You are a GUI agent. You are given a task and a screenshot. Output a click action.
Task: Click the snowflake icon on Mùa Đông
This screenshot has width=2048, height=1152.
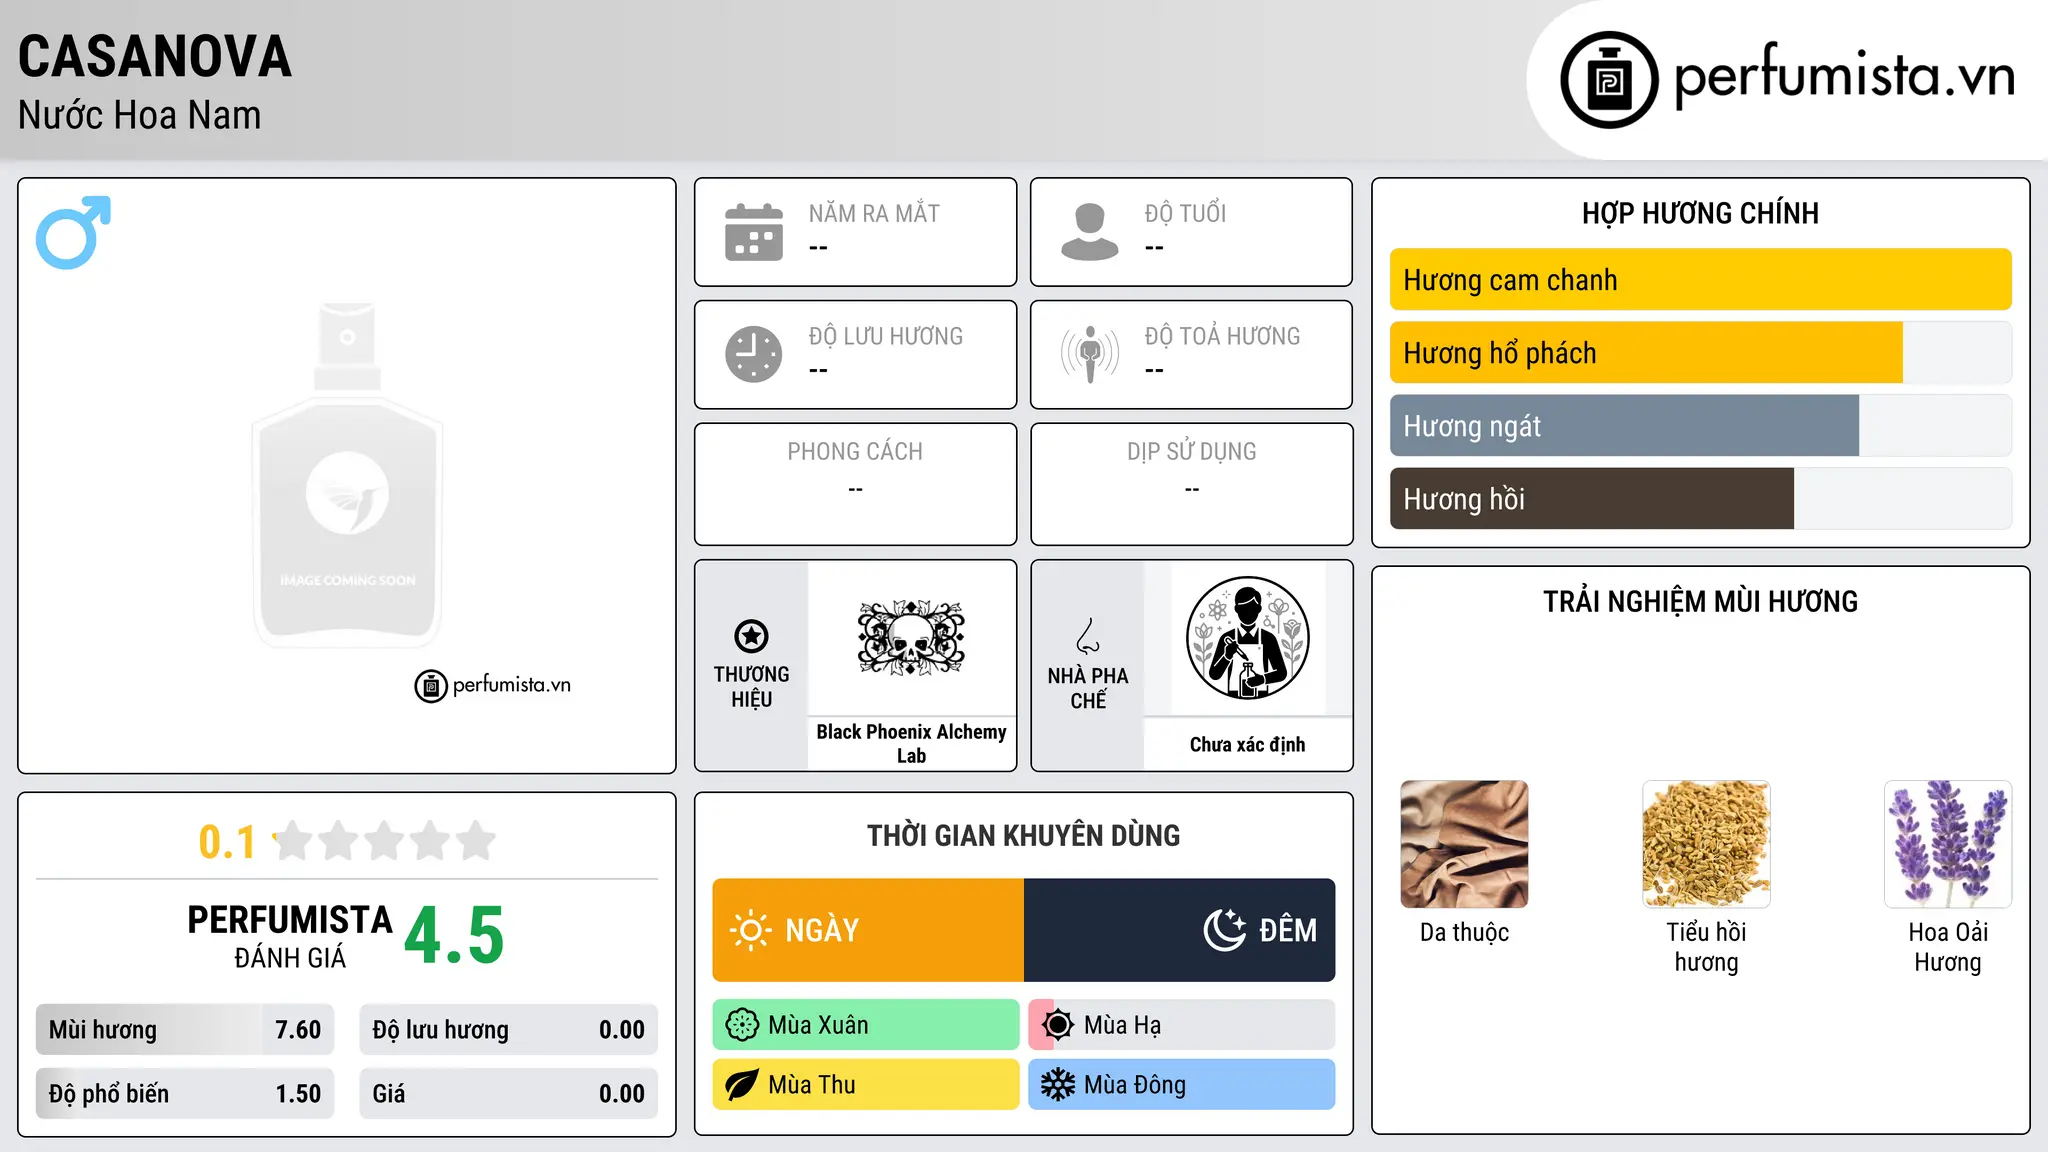1058,1085
